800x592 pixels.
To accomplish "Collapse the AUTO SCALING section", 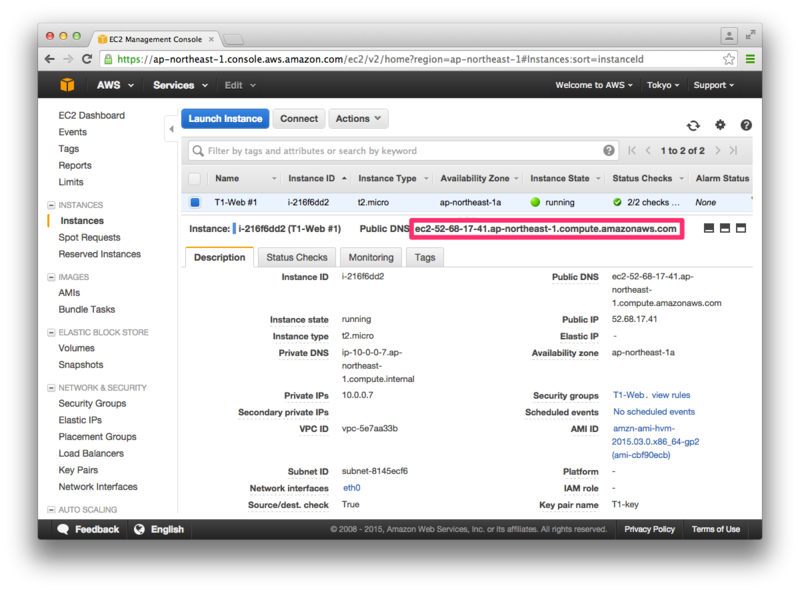I will (51, 510).
